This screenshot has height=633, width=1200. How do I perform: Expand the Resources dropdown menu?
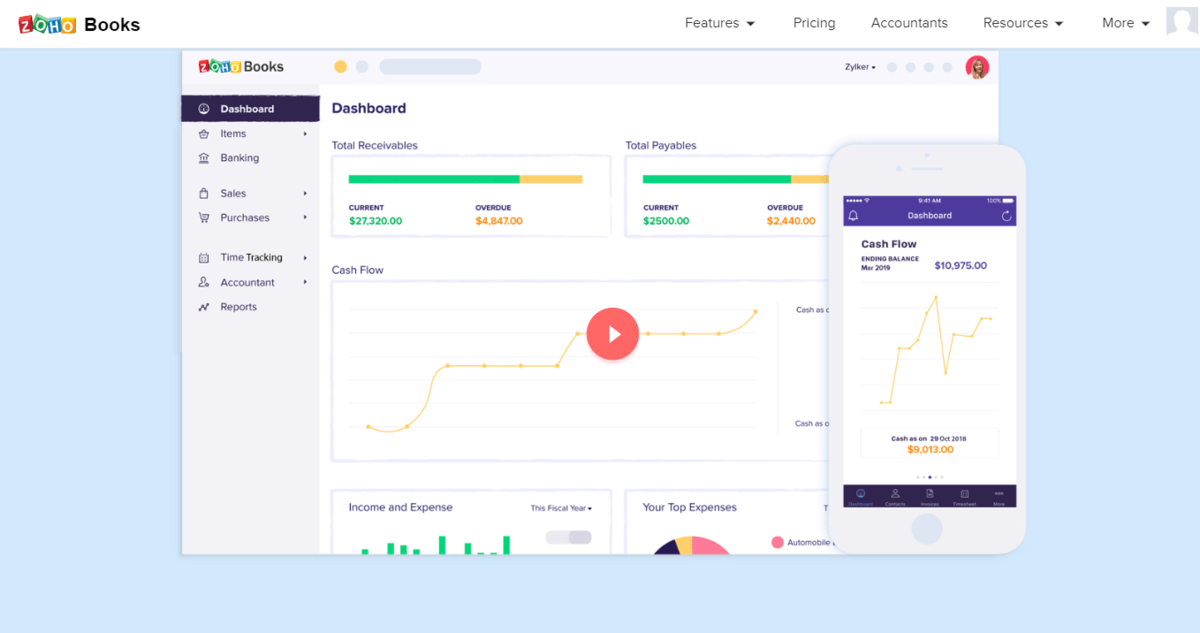1023,23
